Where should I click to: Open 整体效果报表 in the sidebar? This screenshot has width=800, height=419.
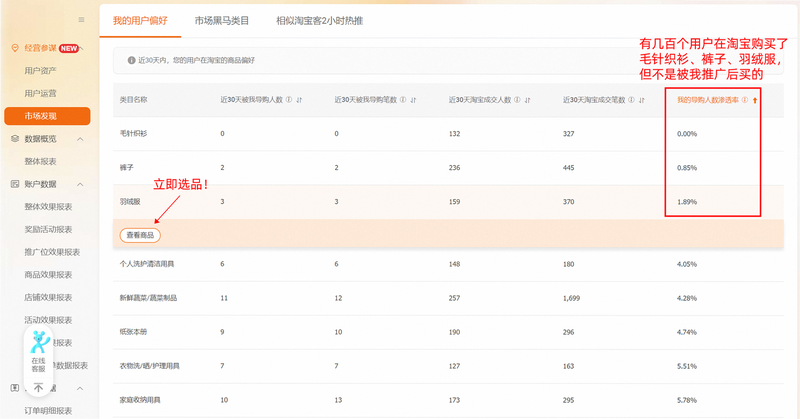[48, 207]
